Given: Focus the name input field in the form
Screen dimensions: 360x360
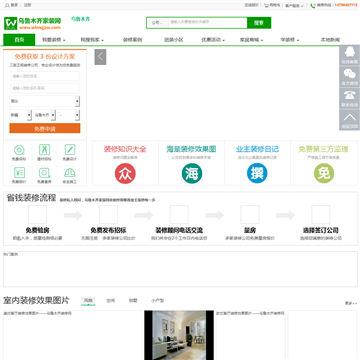Looking at the screenshot, I should 45,76.
